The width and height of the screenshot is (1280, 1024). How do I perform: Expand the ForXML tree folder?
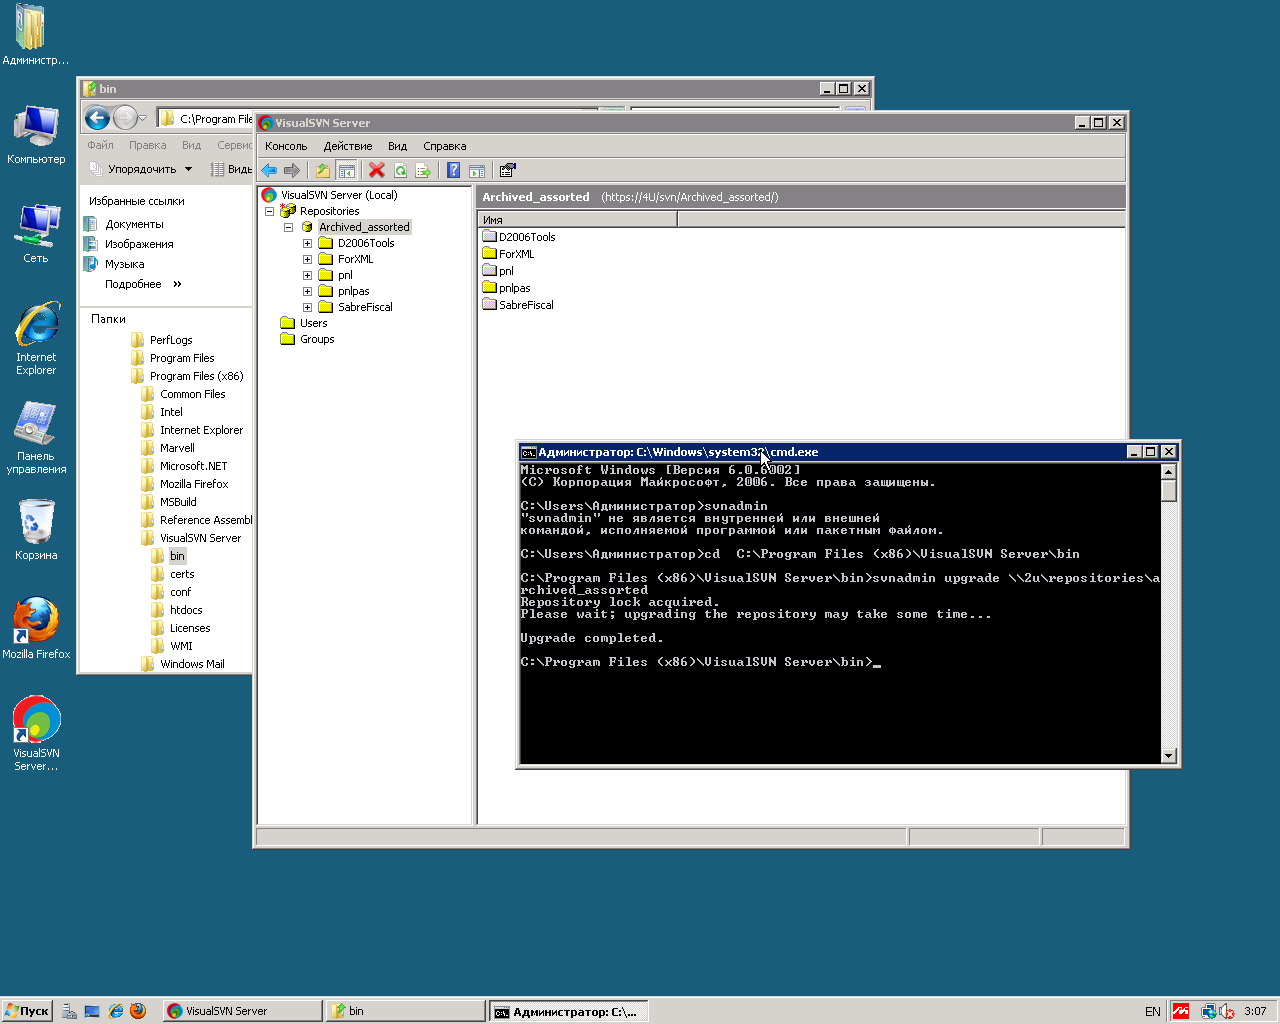(x=308, y=259)
